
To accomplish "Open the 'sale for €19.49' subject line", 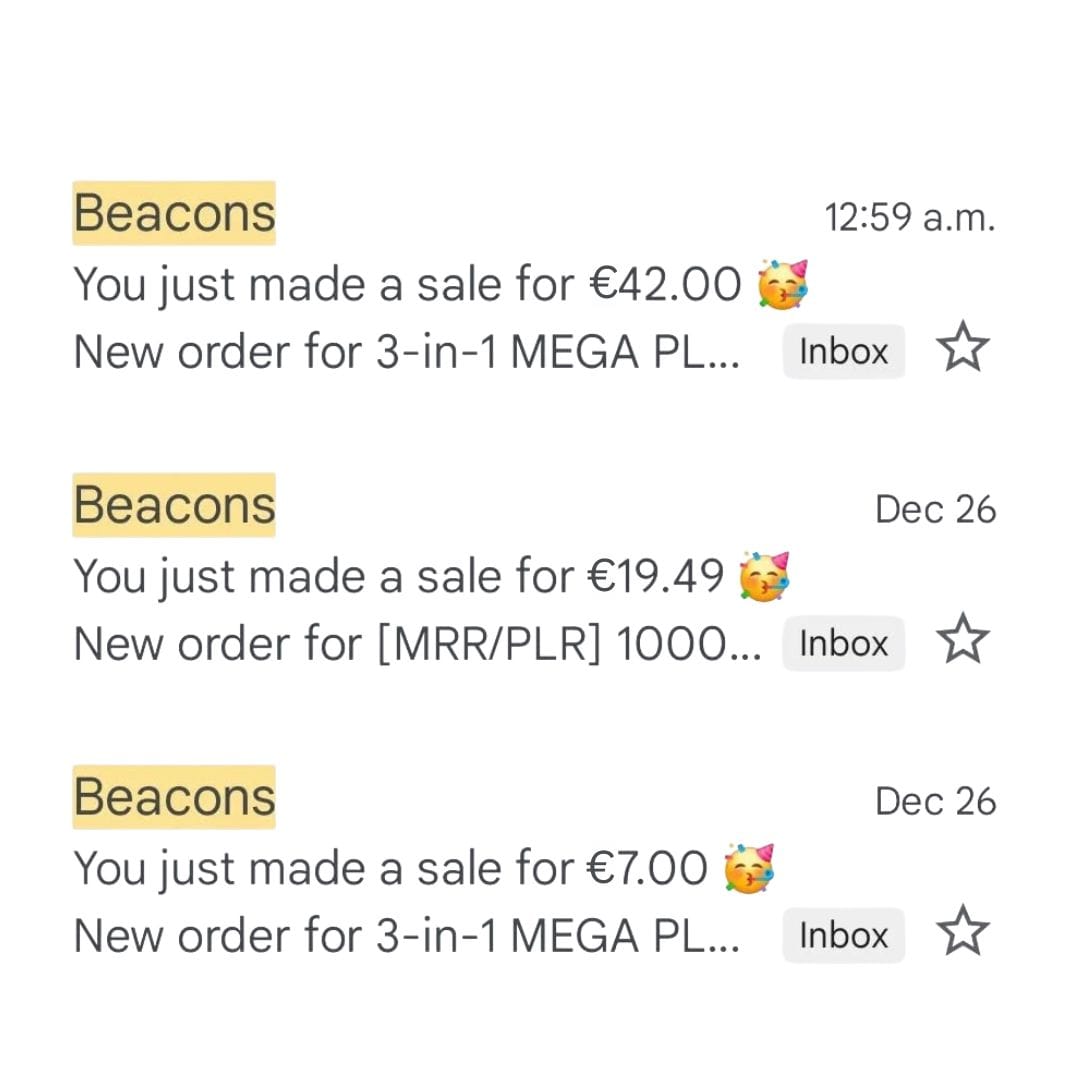I will pos(398,577).
